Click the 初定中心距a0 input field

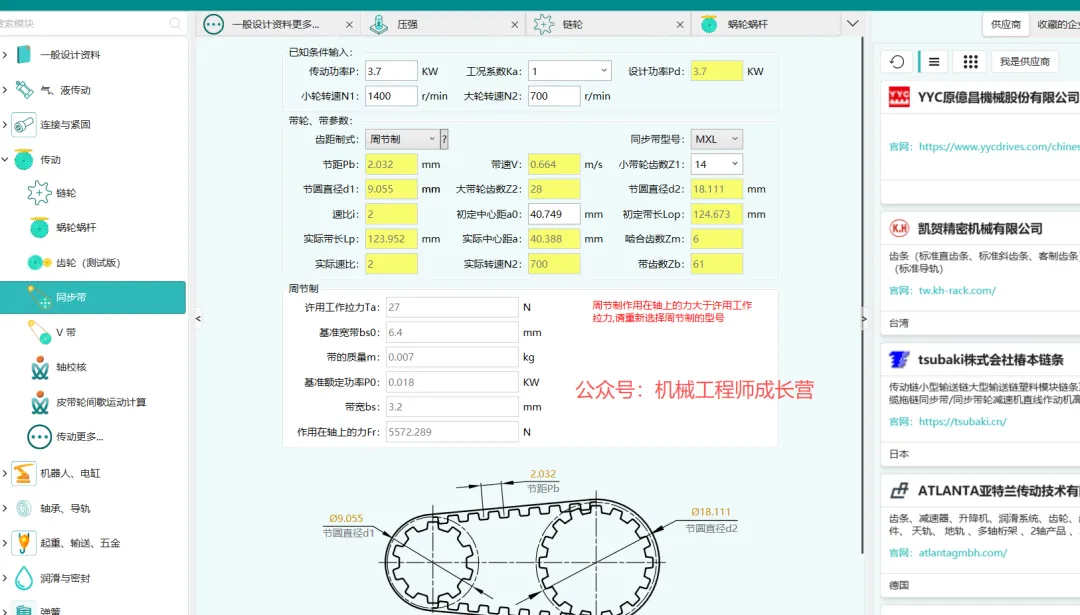point(554,214)
